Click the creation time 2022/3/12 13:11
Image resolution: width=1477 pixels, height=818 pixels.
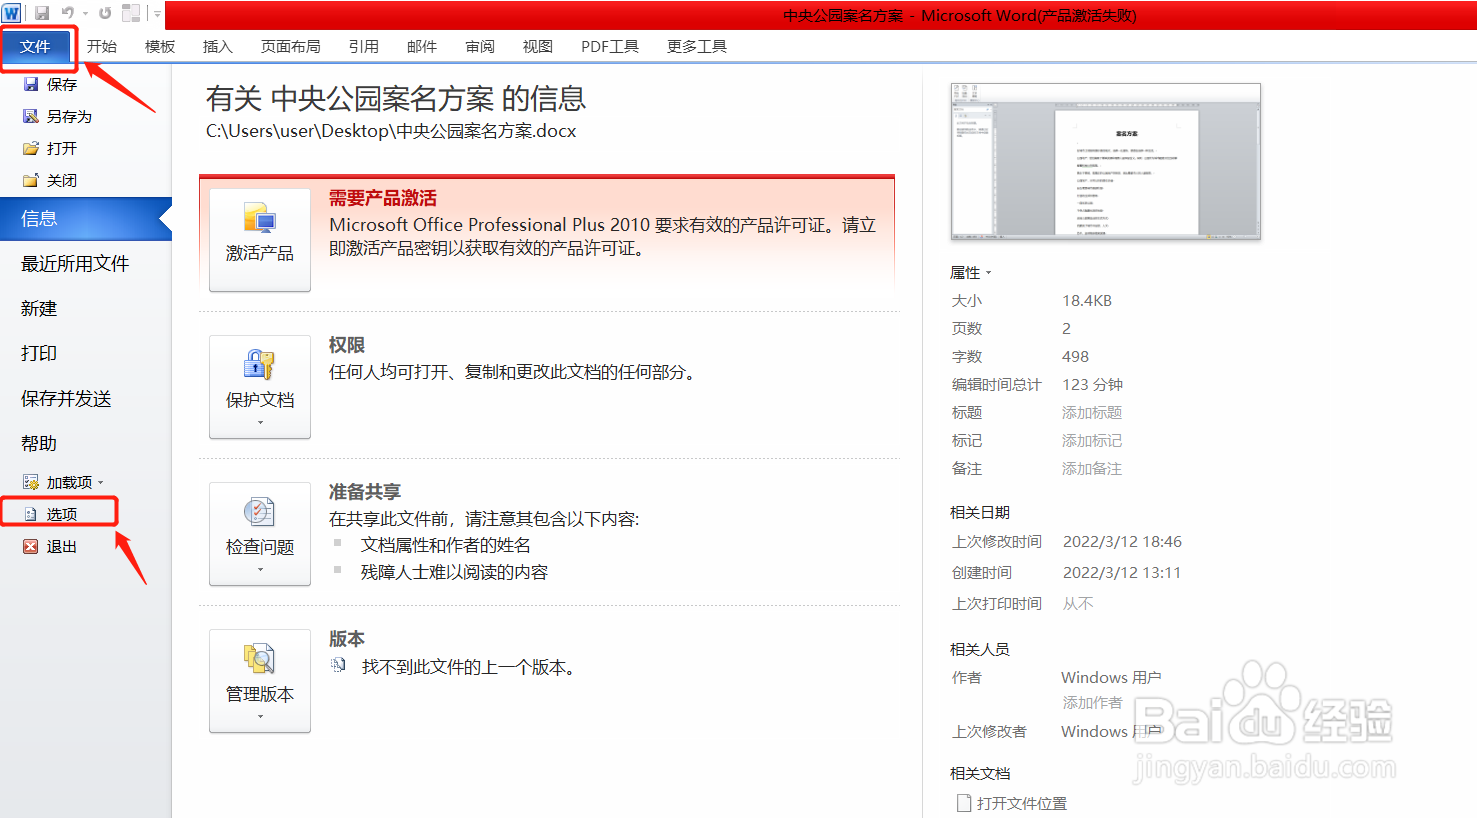point(1122,572)
